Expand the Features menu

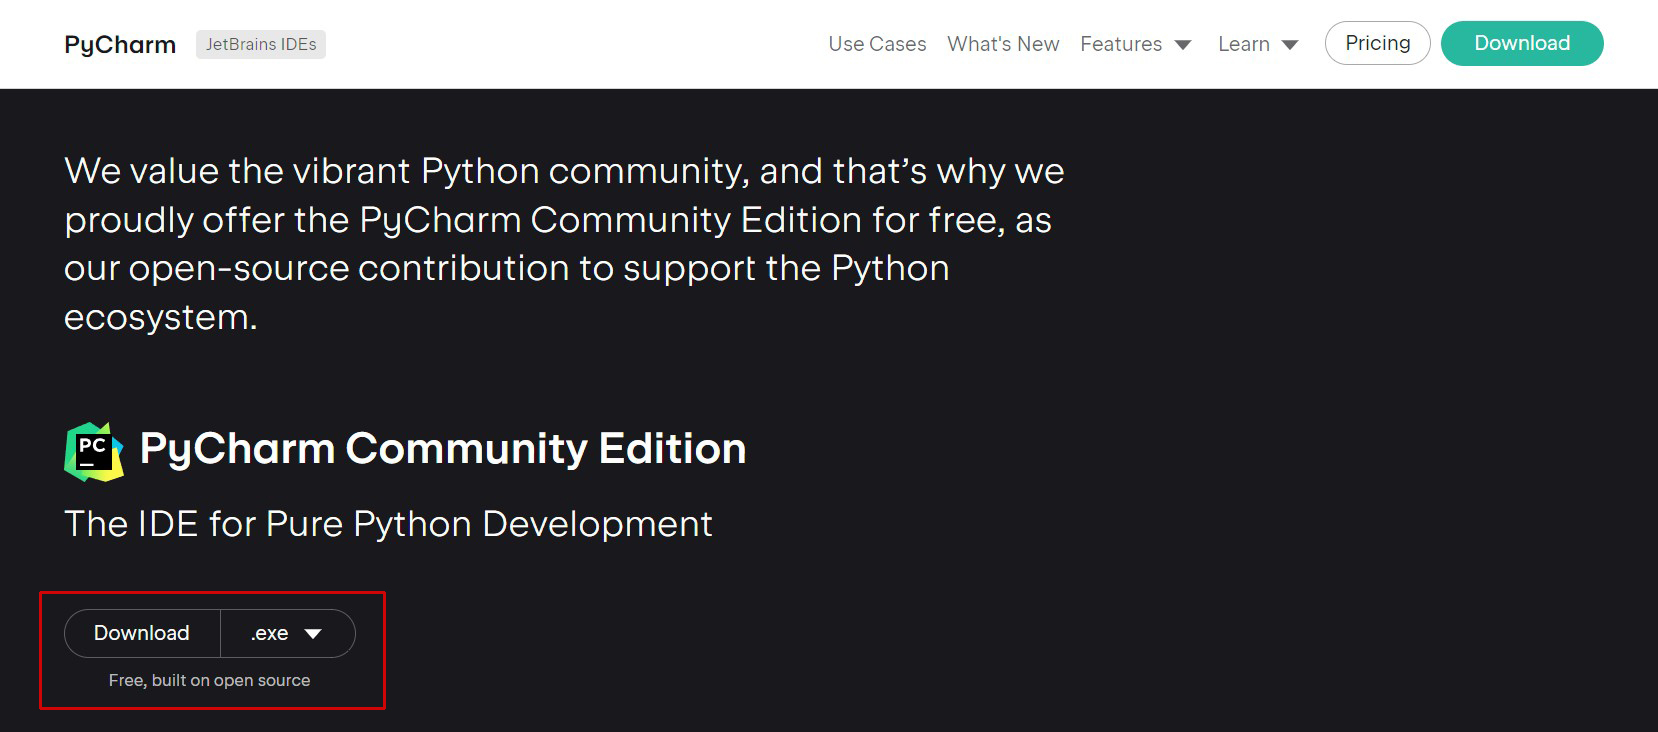(1121, 45)
